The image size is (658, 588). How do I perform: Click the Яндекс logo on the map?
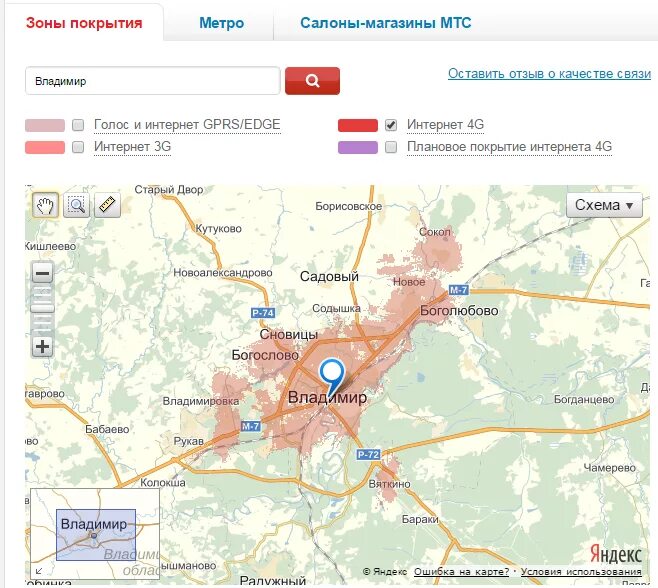click(616, 554)
